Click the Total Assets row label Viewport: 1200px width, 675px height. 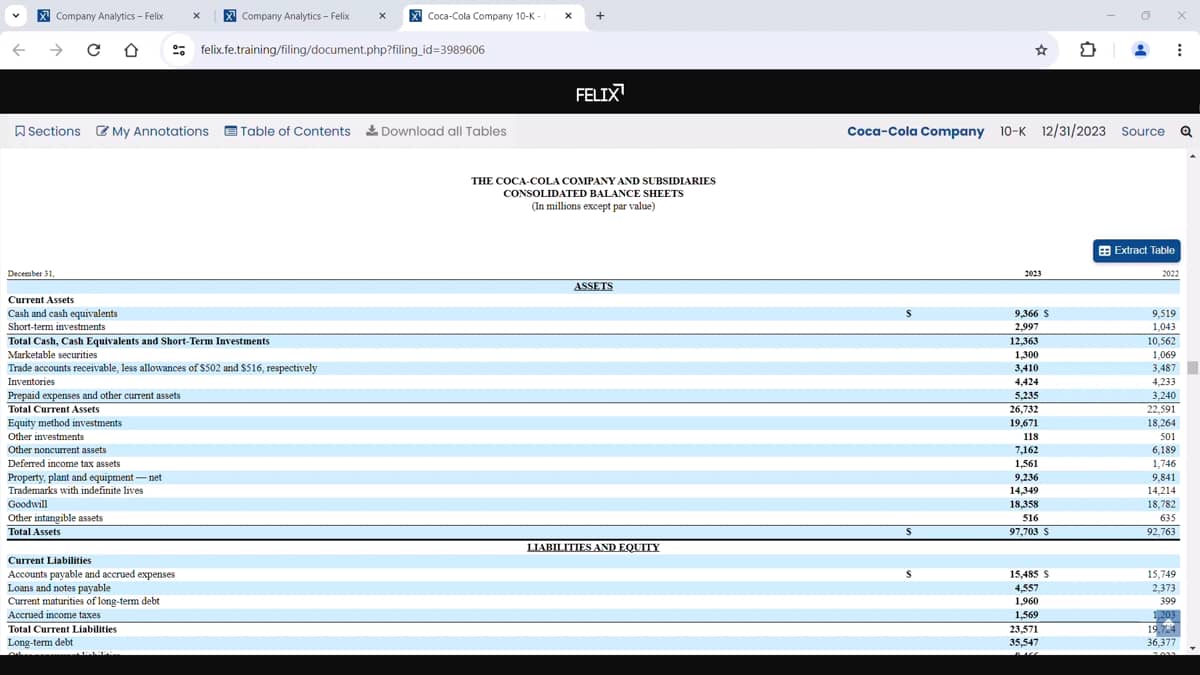click(34, 532)
